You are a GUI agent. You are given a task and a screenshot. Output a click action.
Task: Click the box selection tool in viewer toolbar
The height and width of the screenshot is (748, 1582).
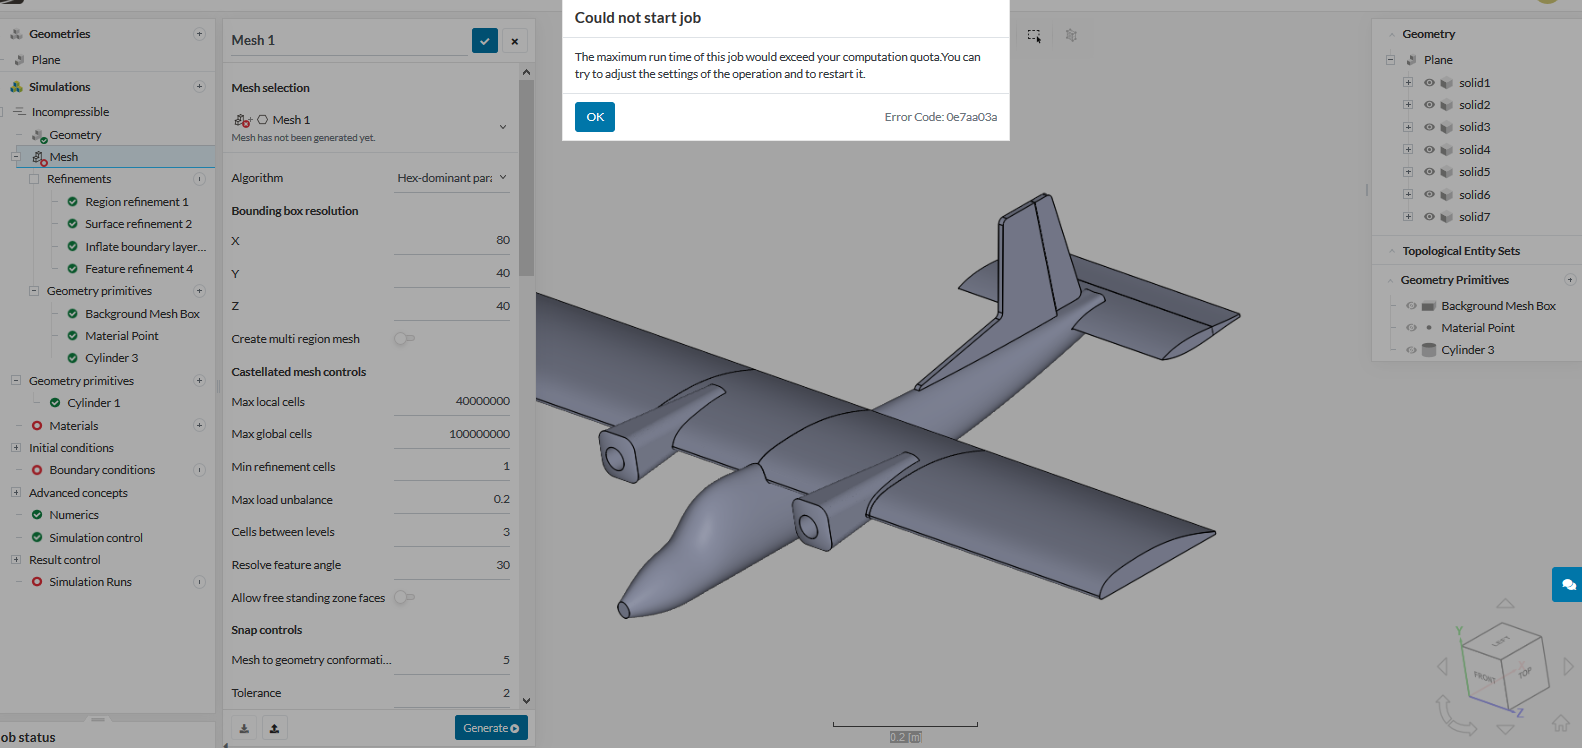click(x=1034, y=36)
